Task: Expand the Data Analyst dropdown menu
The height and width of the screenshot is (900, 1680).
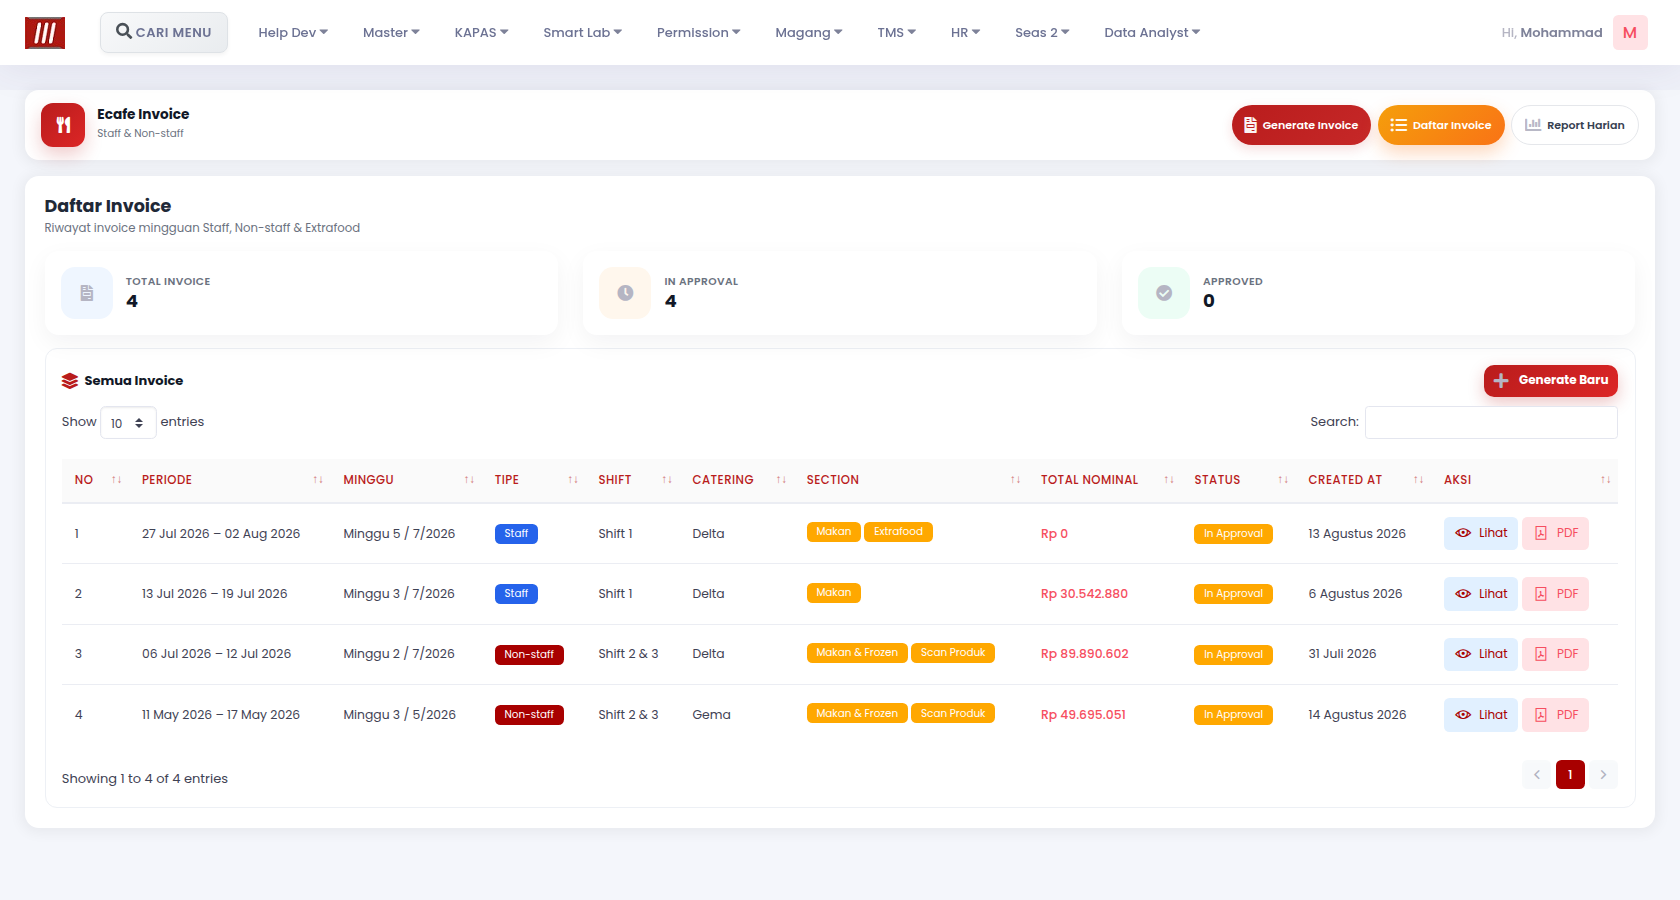Action: (1152, 33)
